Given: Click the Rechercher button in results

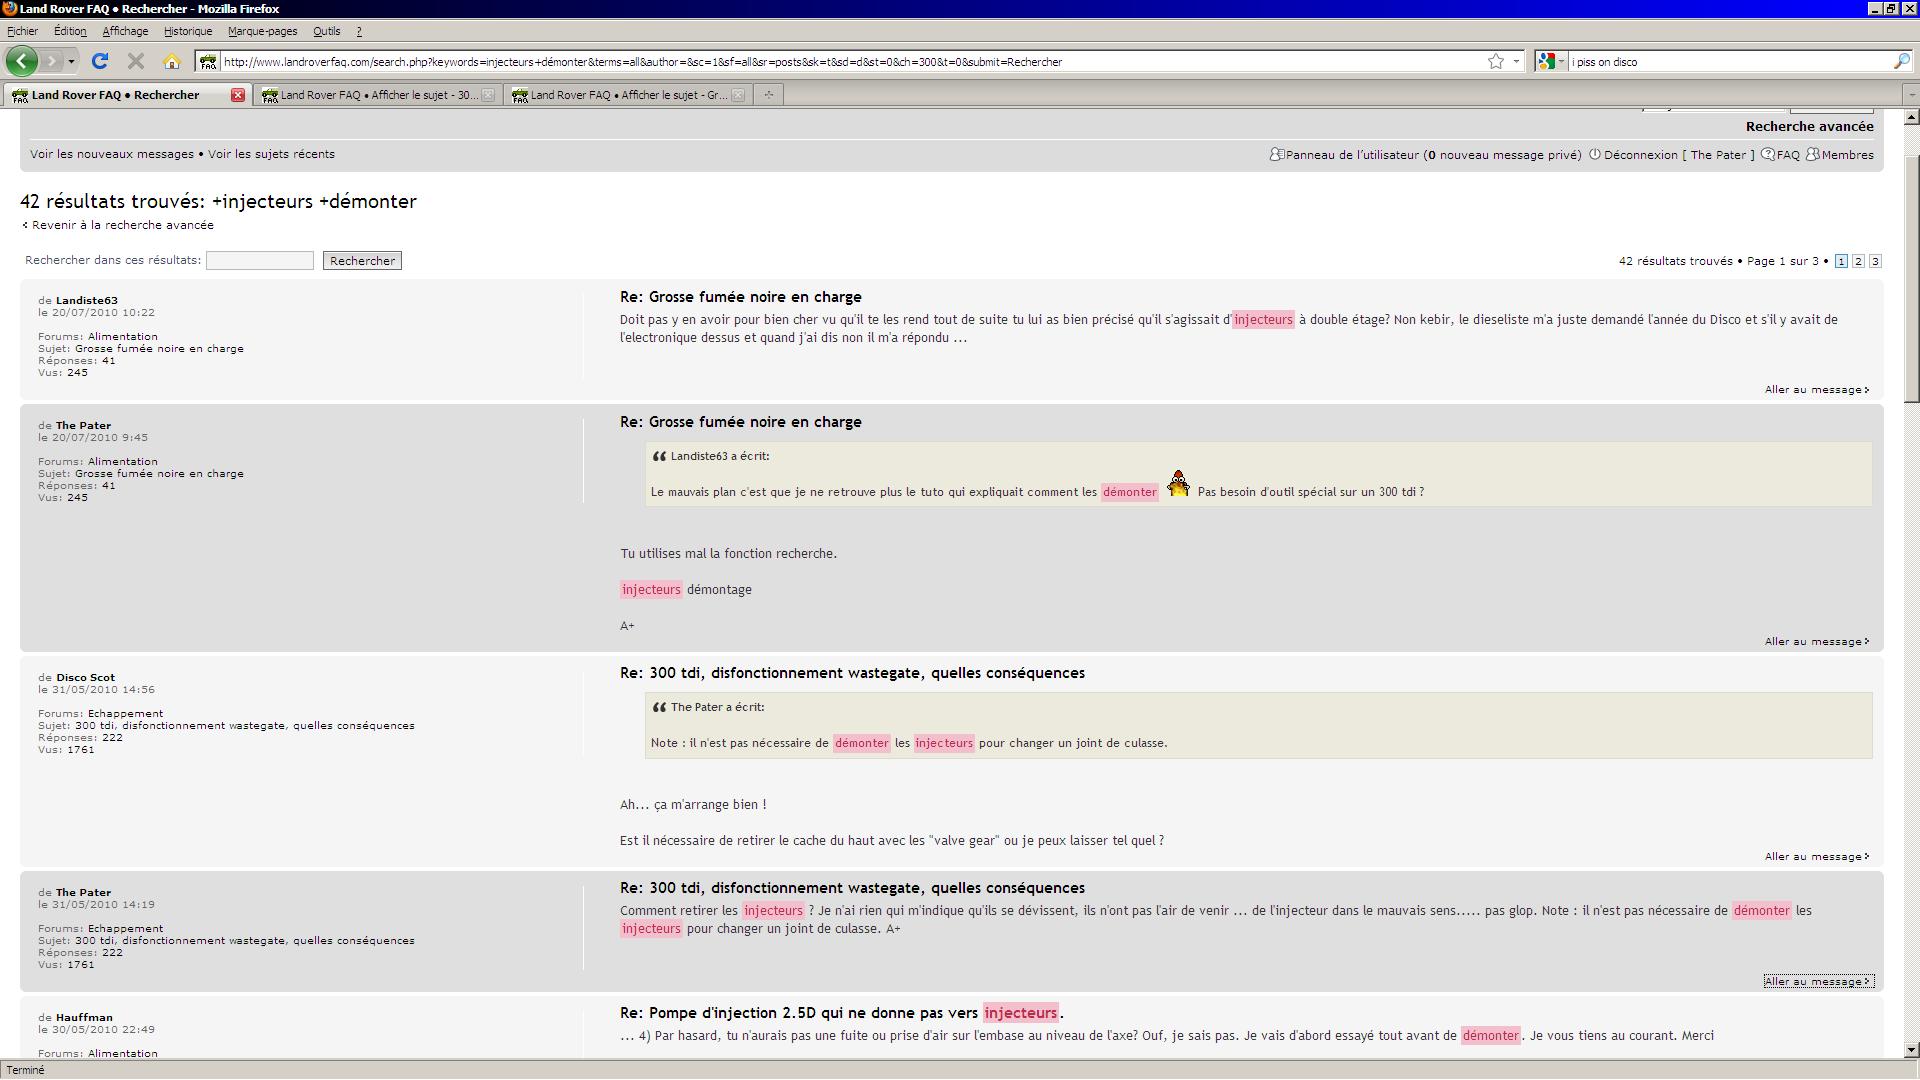Looking at the screenshot, I should (362, 261).
